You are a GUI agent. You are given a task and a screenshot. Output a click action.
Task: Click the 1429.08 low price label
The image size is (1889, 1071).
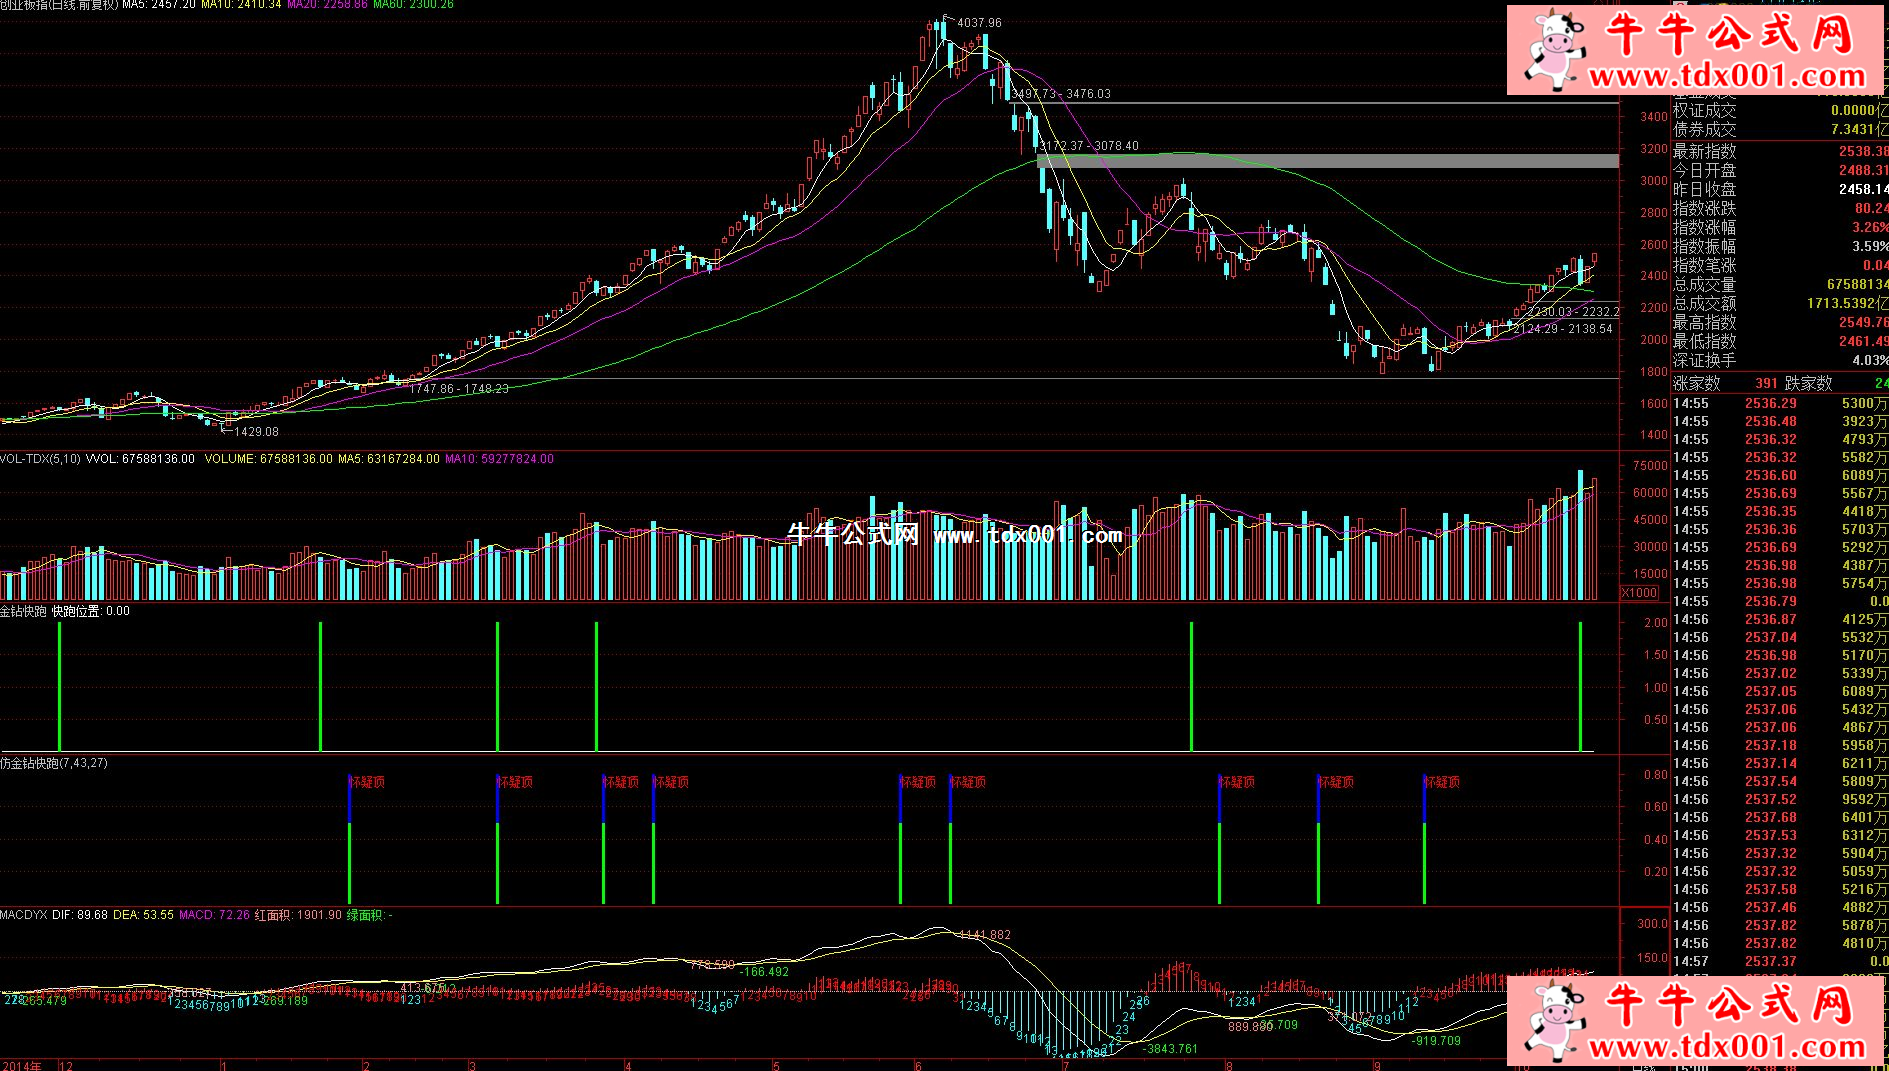pos(255,432)
